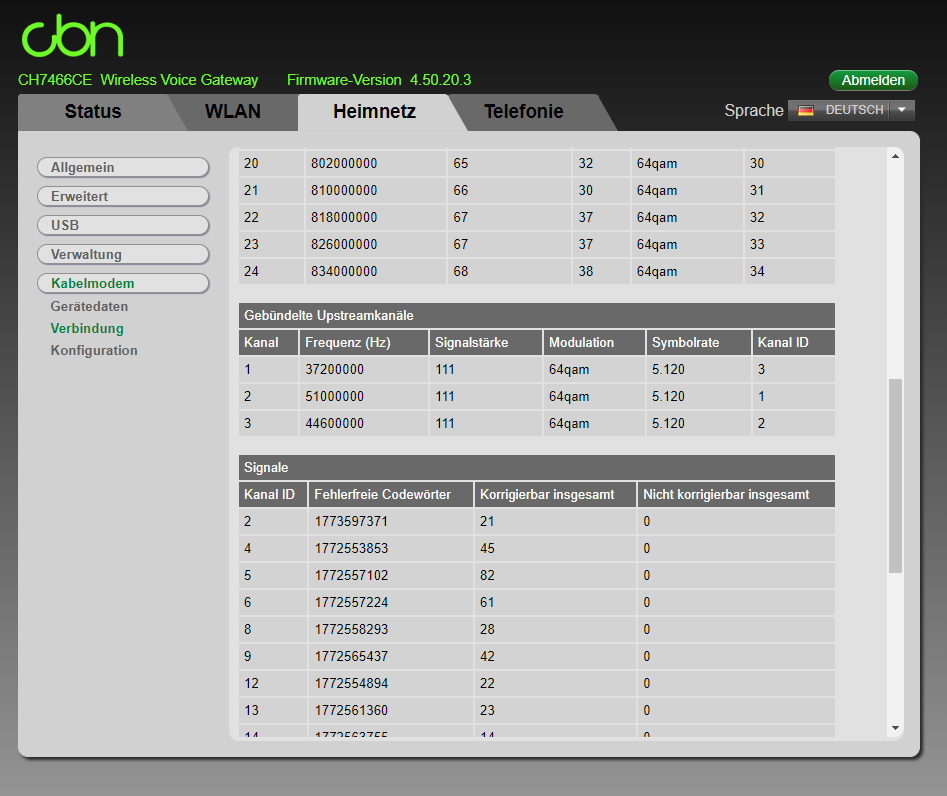Image resolution: width=947 pixels, height=796 pixels.
Task: Click the Symbolrate column header
Action: click(699, 342)
